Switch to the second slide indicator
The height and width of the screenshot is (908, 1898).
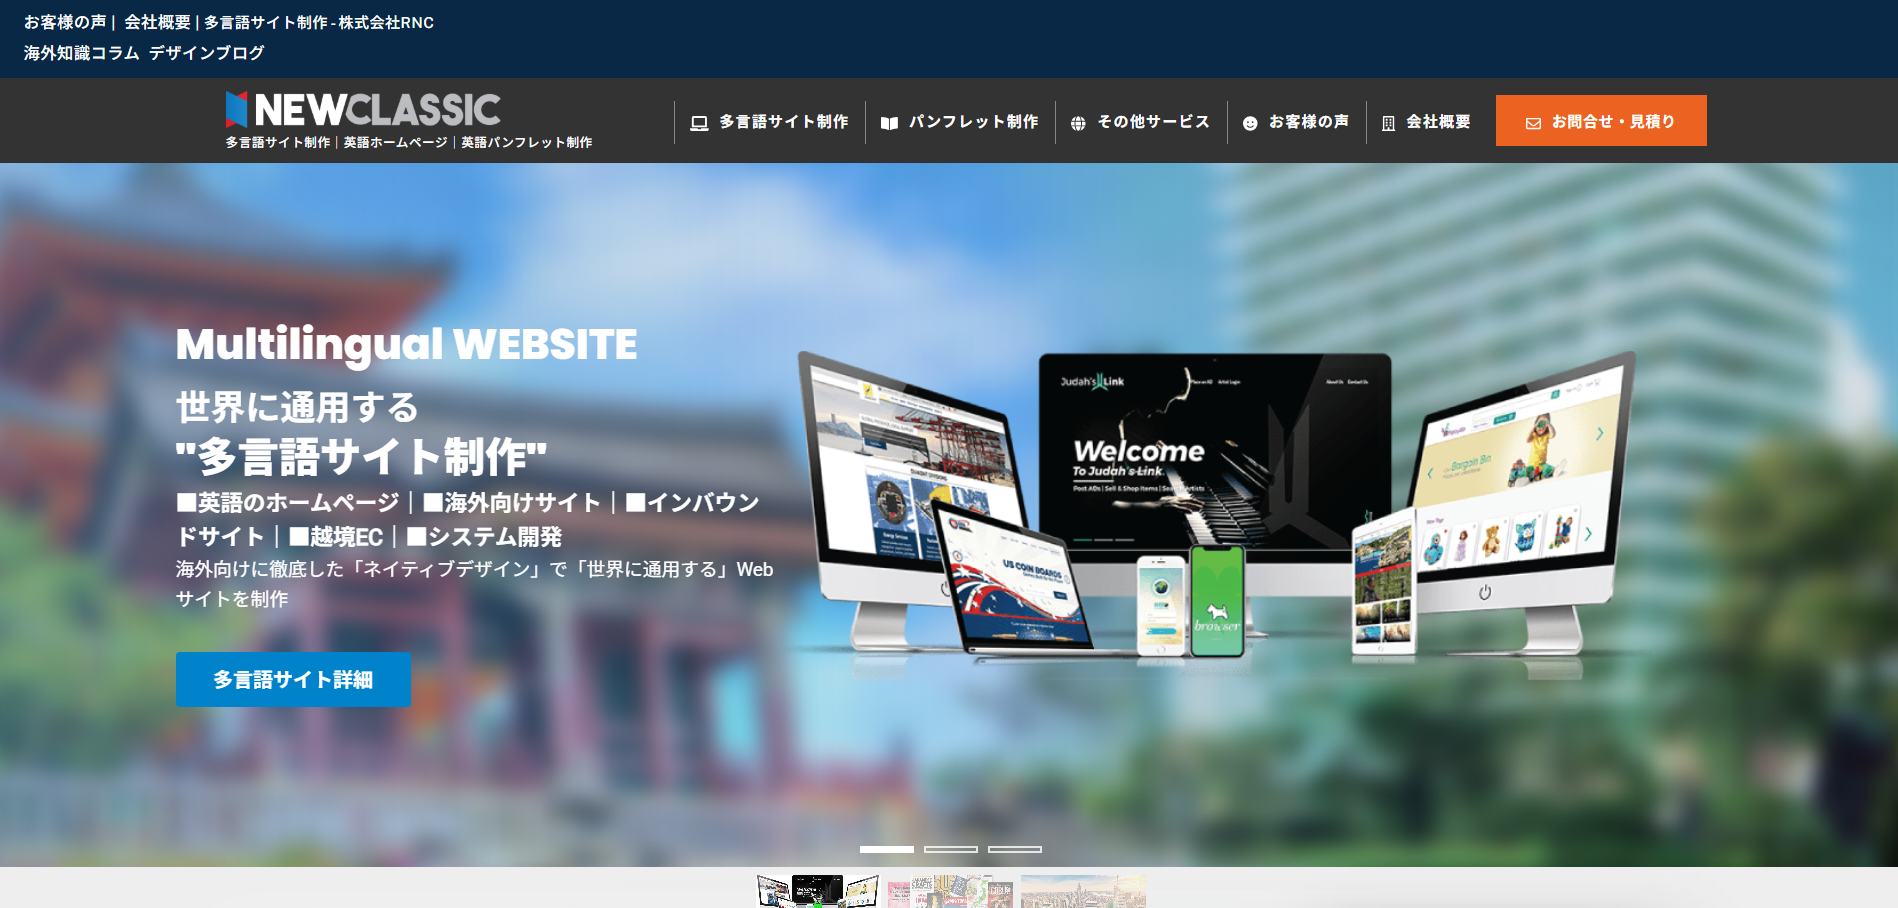(950, 849)
